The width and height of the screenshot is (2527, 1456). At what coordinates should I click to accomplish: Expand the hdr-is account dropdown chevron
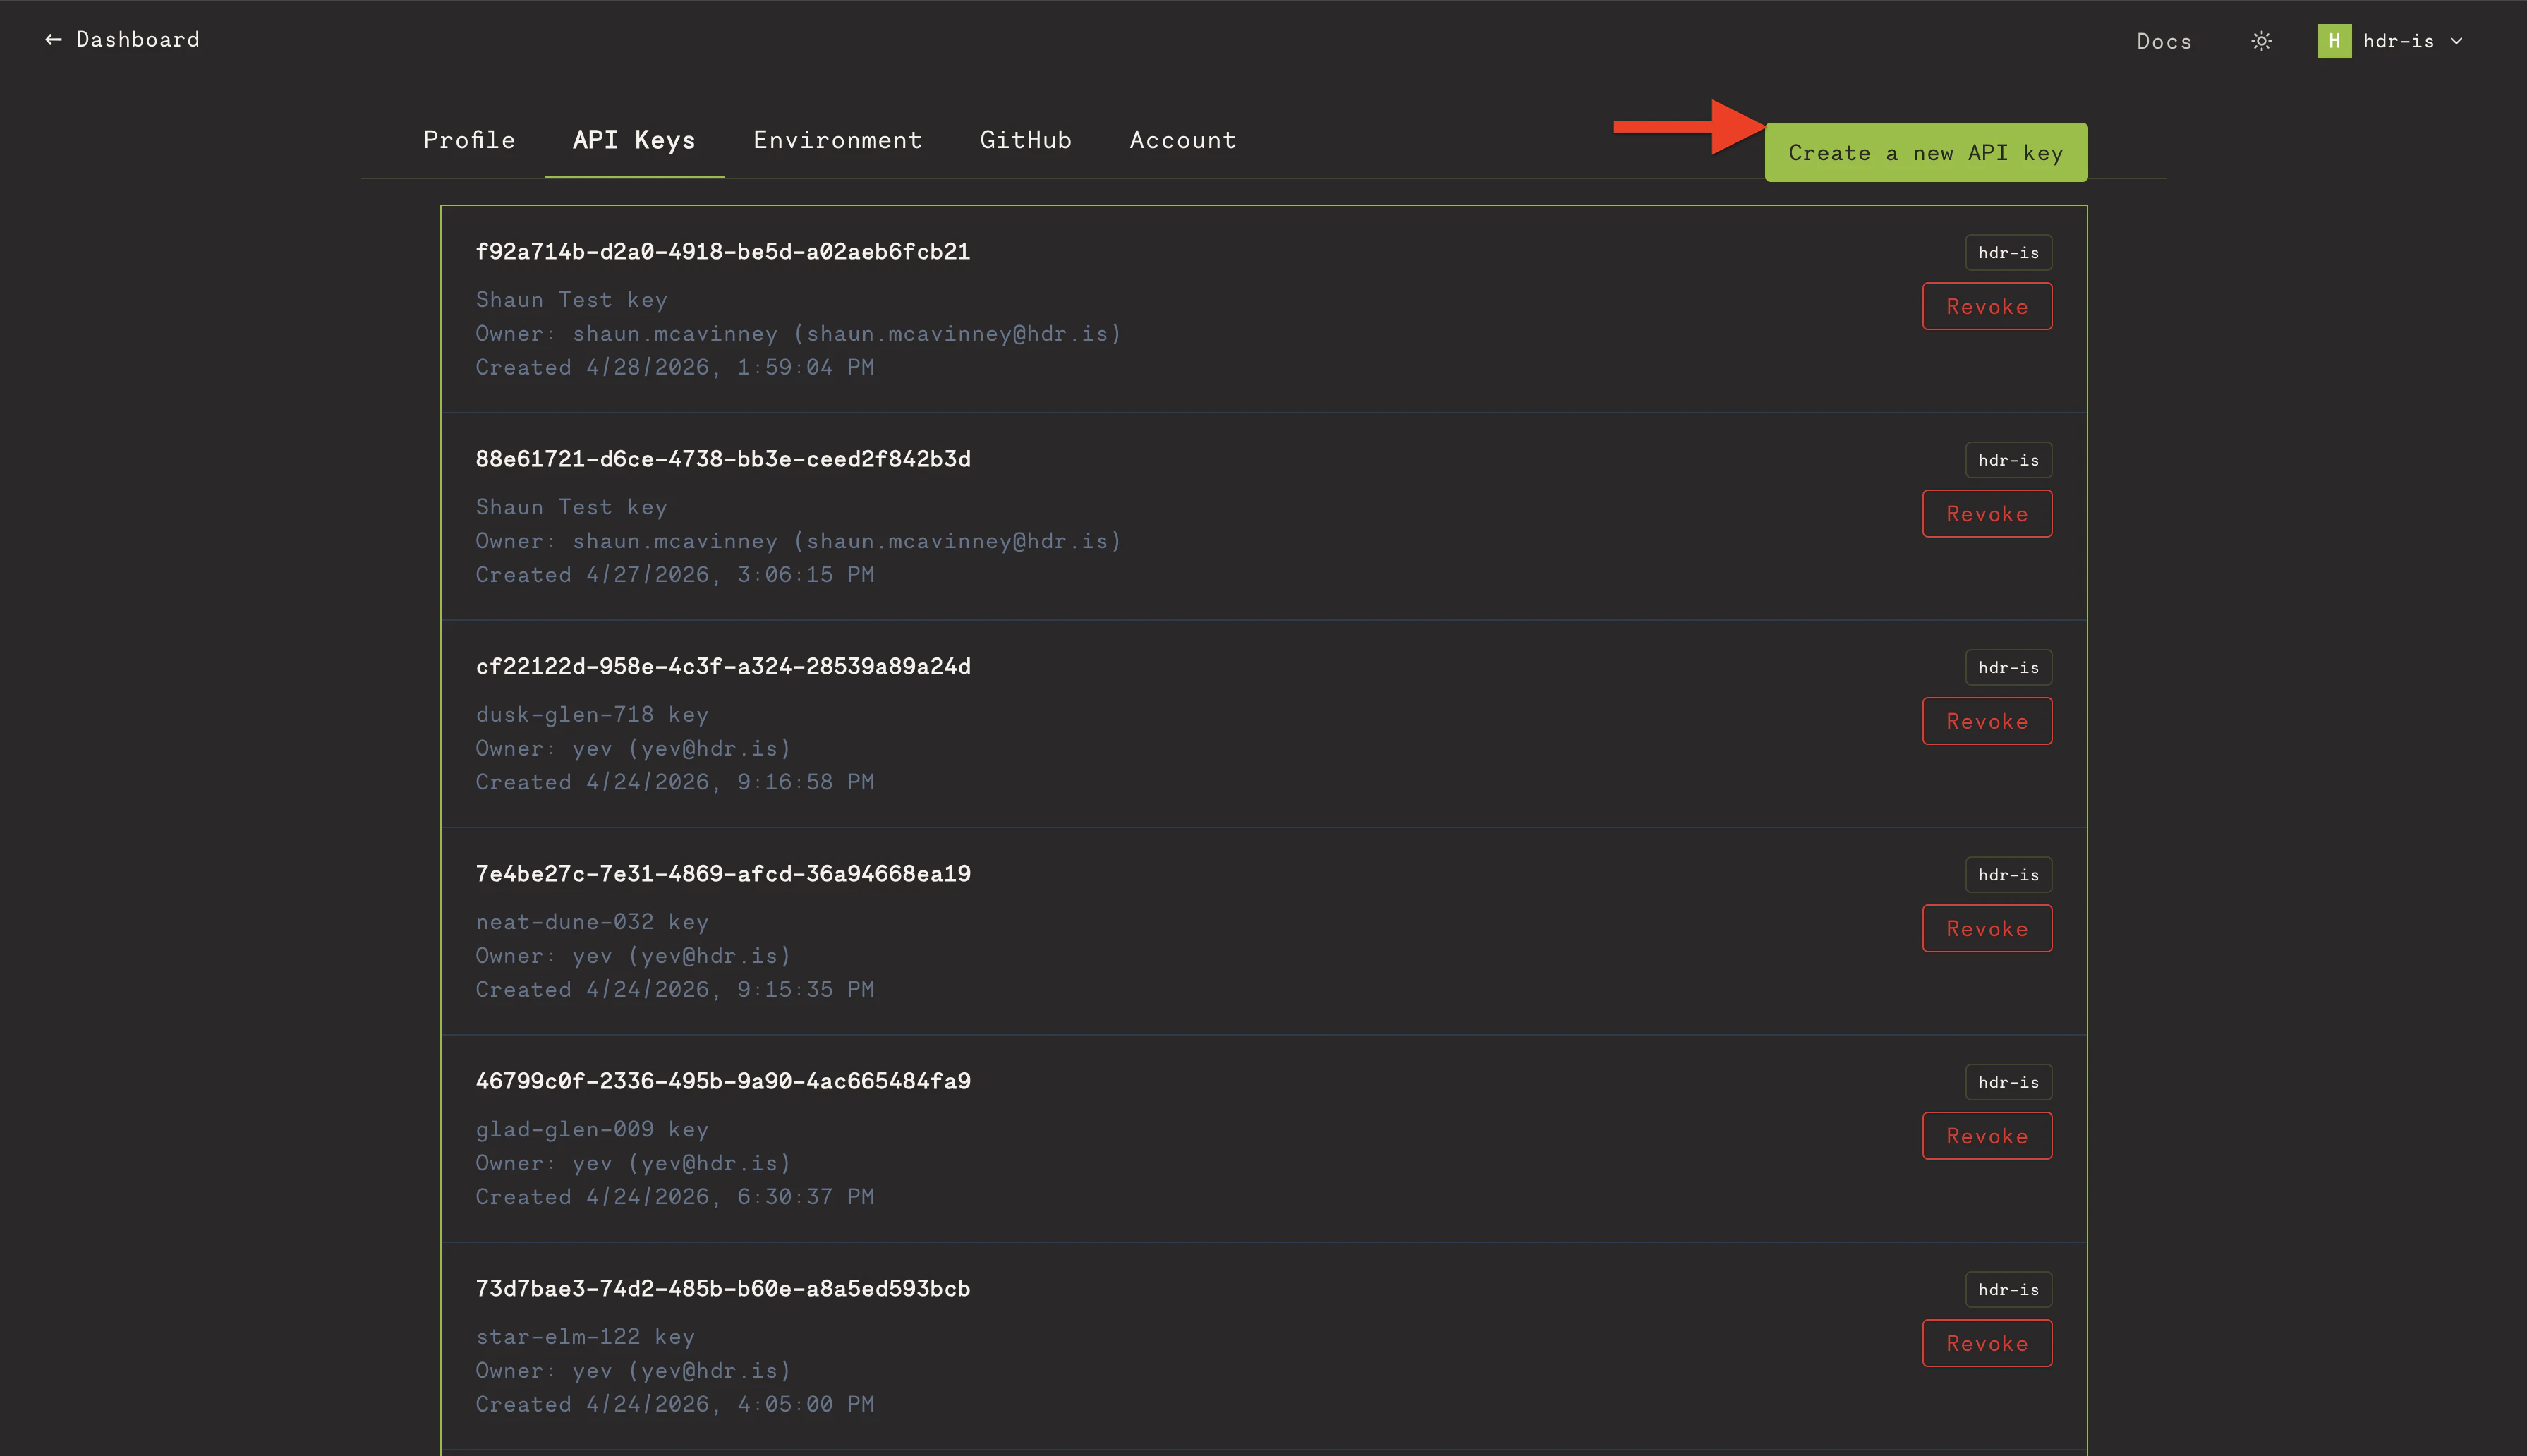[x=2456, y=41]
